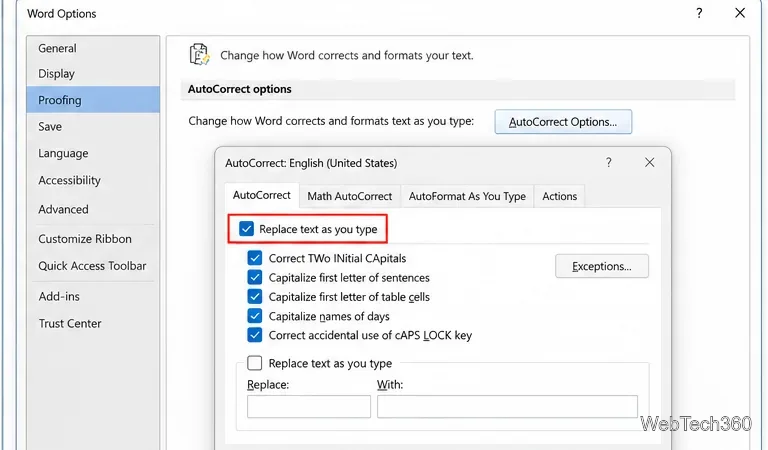Image resolution: width=768 pixels, height=450 pixels.
Task: Toggle Capitalize first letter of sentences
Action: [x=255, y=278]
